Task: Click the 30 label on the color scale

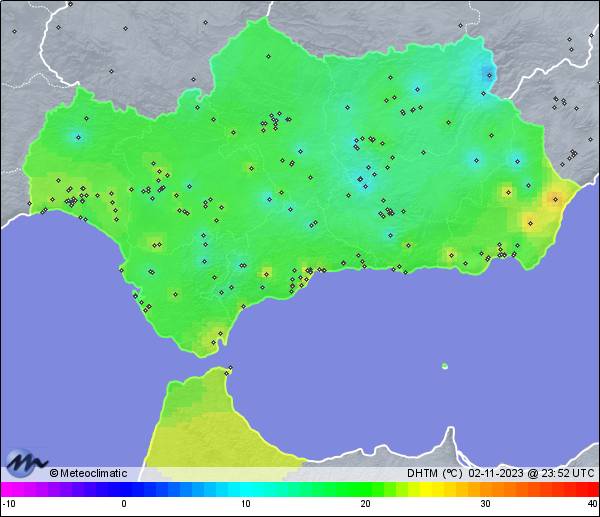Action: click(484, 504)
